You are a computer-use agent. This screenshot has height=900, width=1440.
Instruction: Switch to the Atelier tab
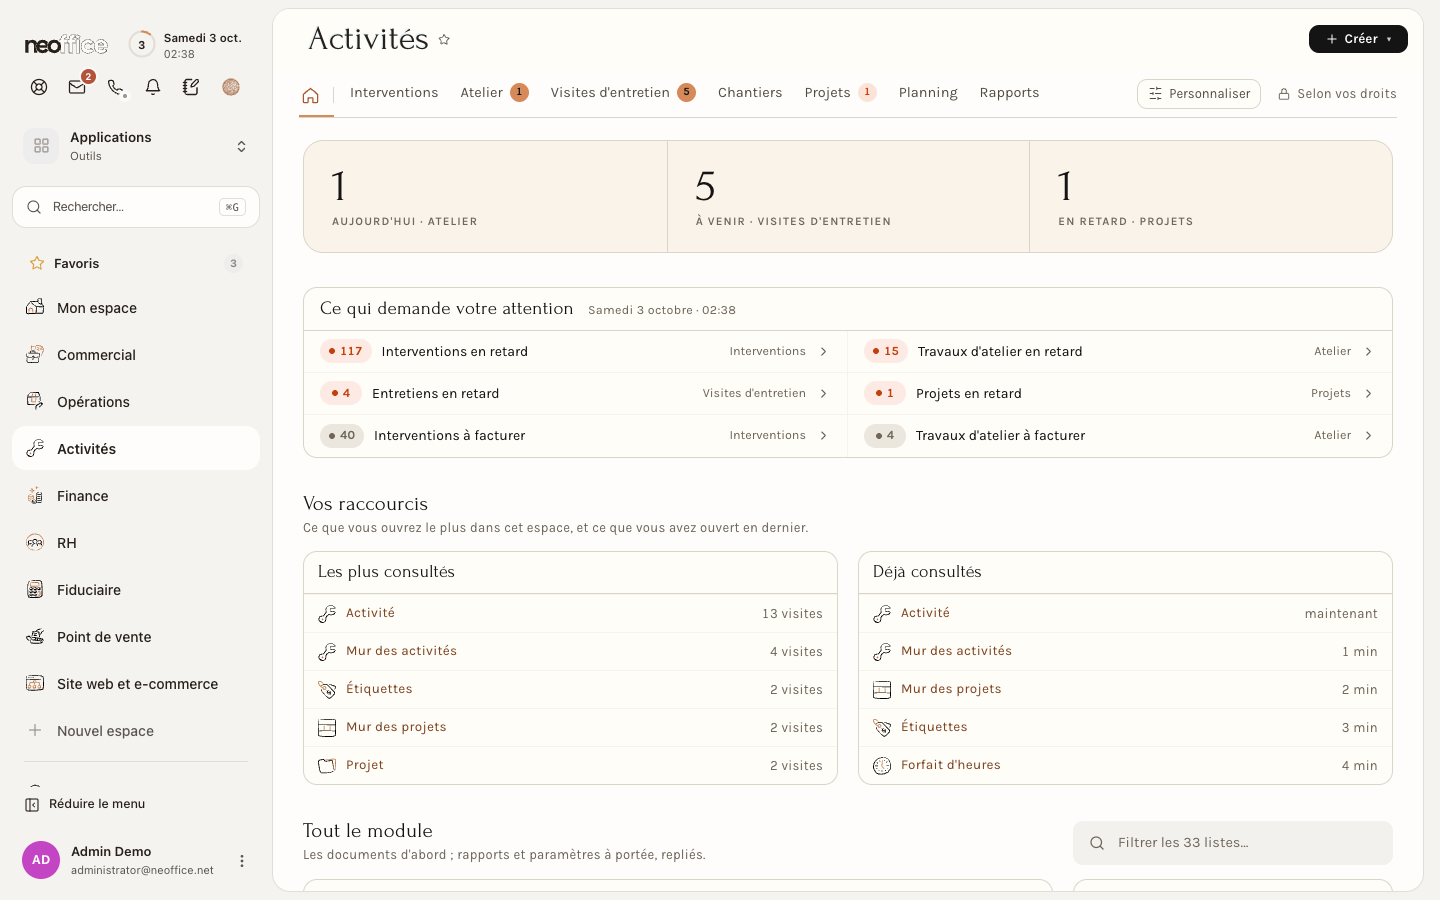click(x=494, y=93)
